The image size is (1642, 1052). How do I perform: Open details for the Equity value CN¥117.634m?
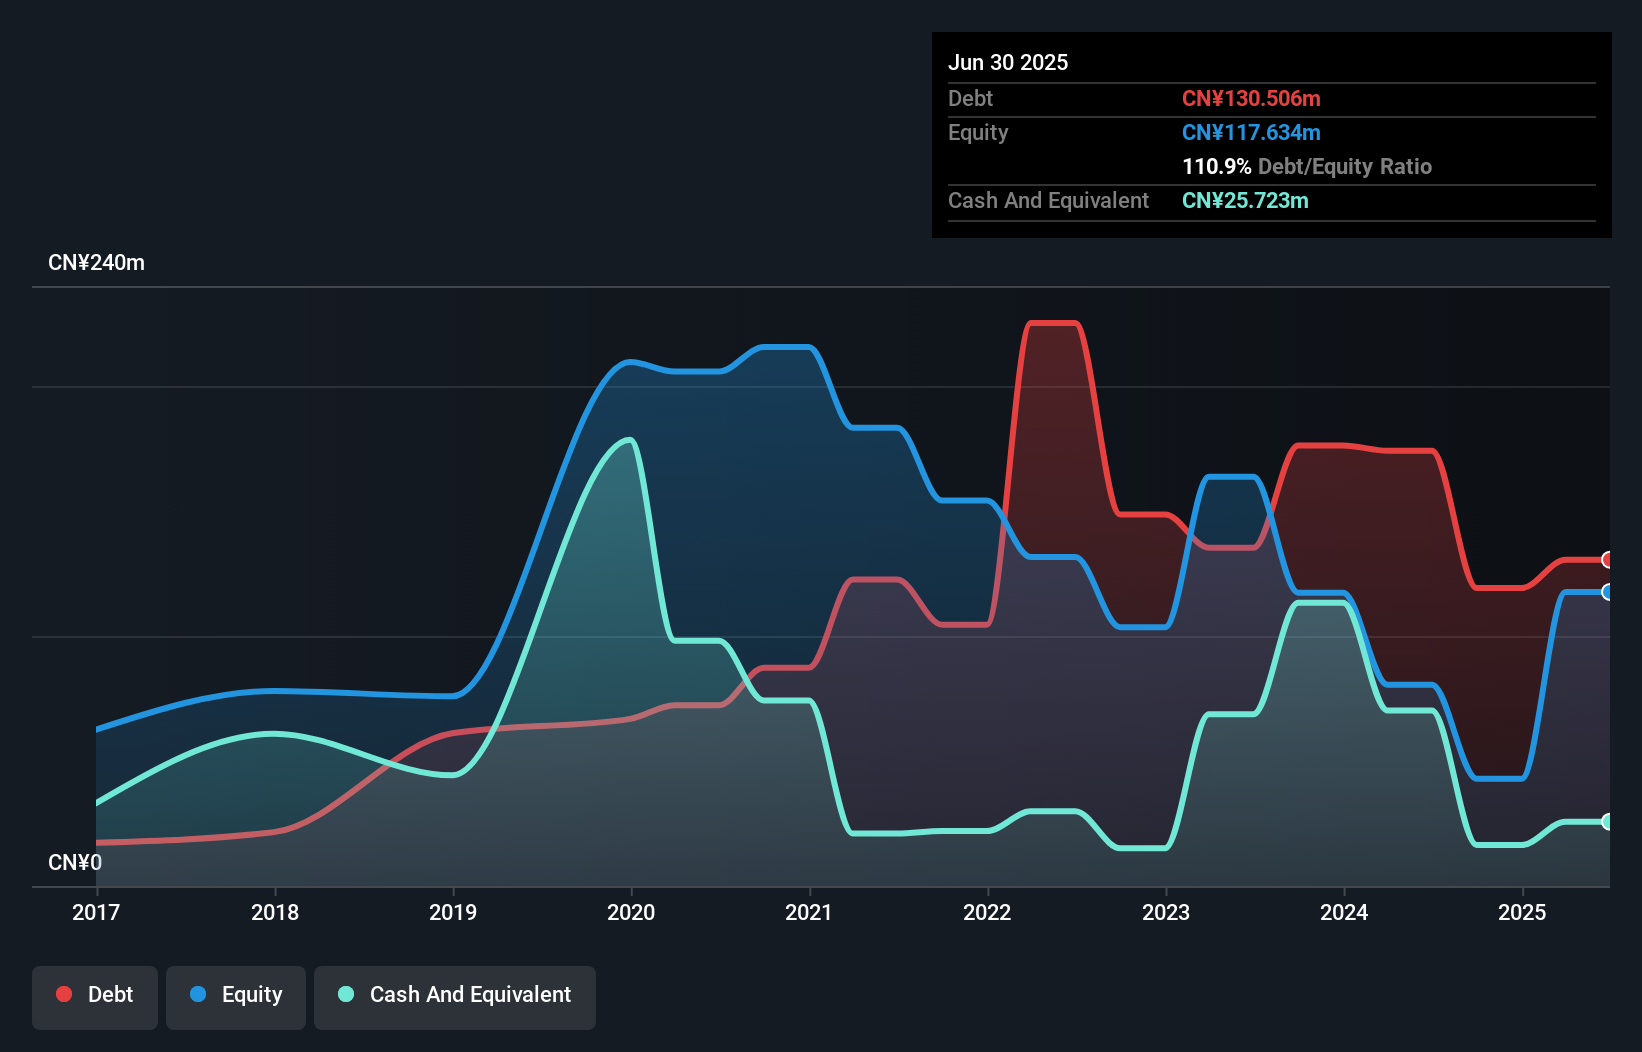click(x=1251, y=132)
